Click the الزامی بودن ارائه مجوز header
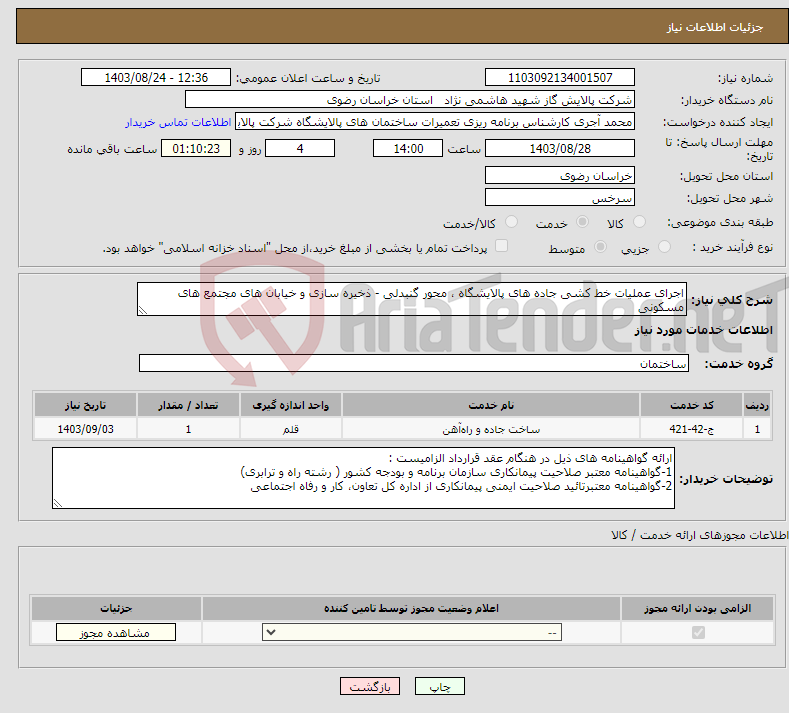The height and width of the screenshot is (713, 789). (x=697, y=608)
